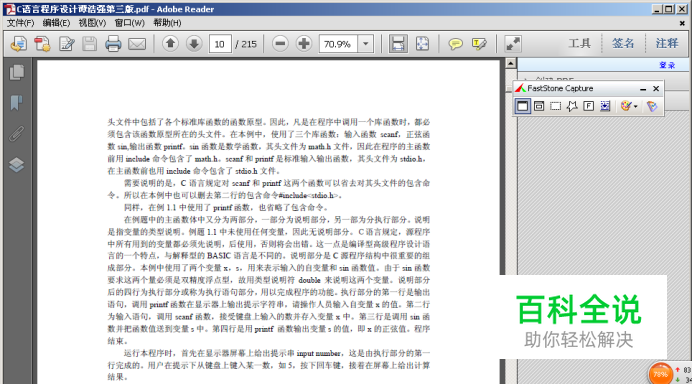This screenshot has width=692, height=384.
Task: Click the edit/sign document toolbar icon
Action: click(67, 44)
